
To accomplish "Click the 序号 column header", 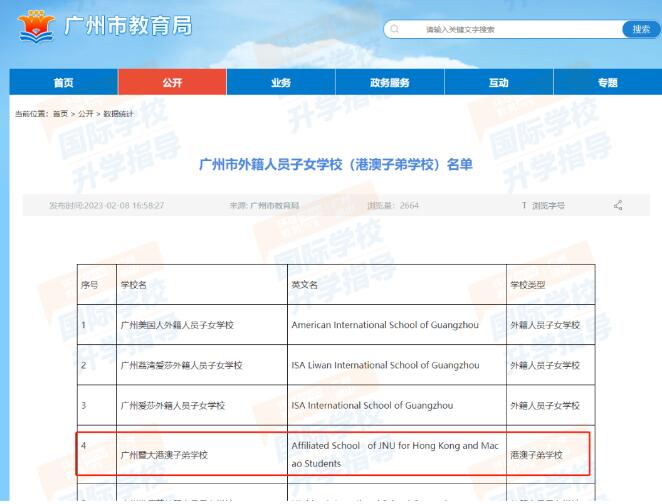I will point(97,285).
